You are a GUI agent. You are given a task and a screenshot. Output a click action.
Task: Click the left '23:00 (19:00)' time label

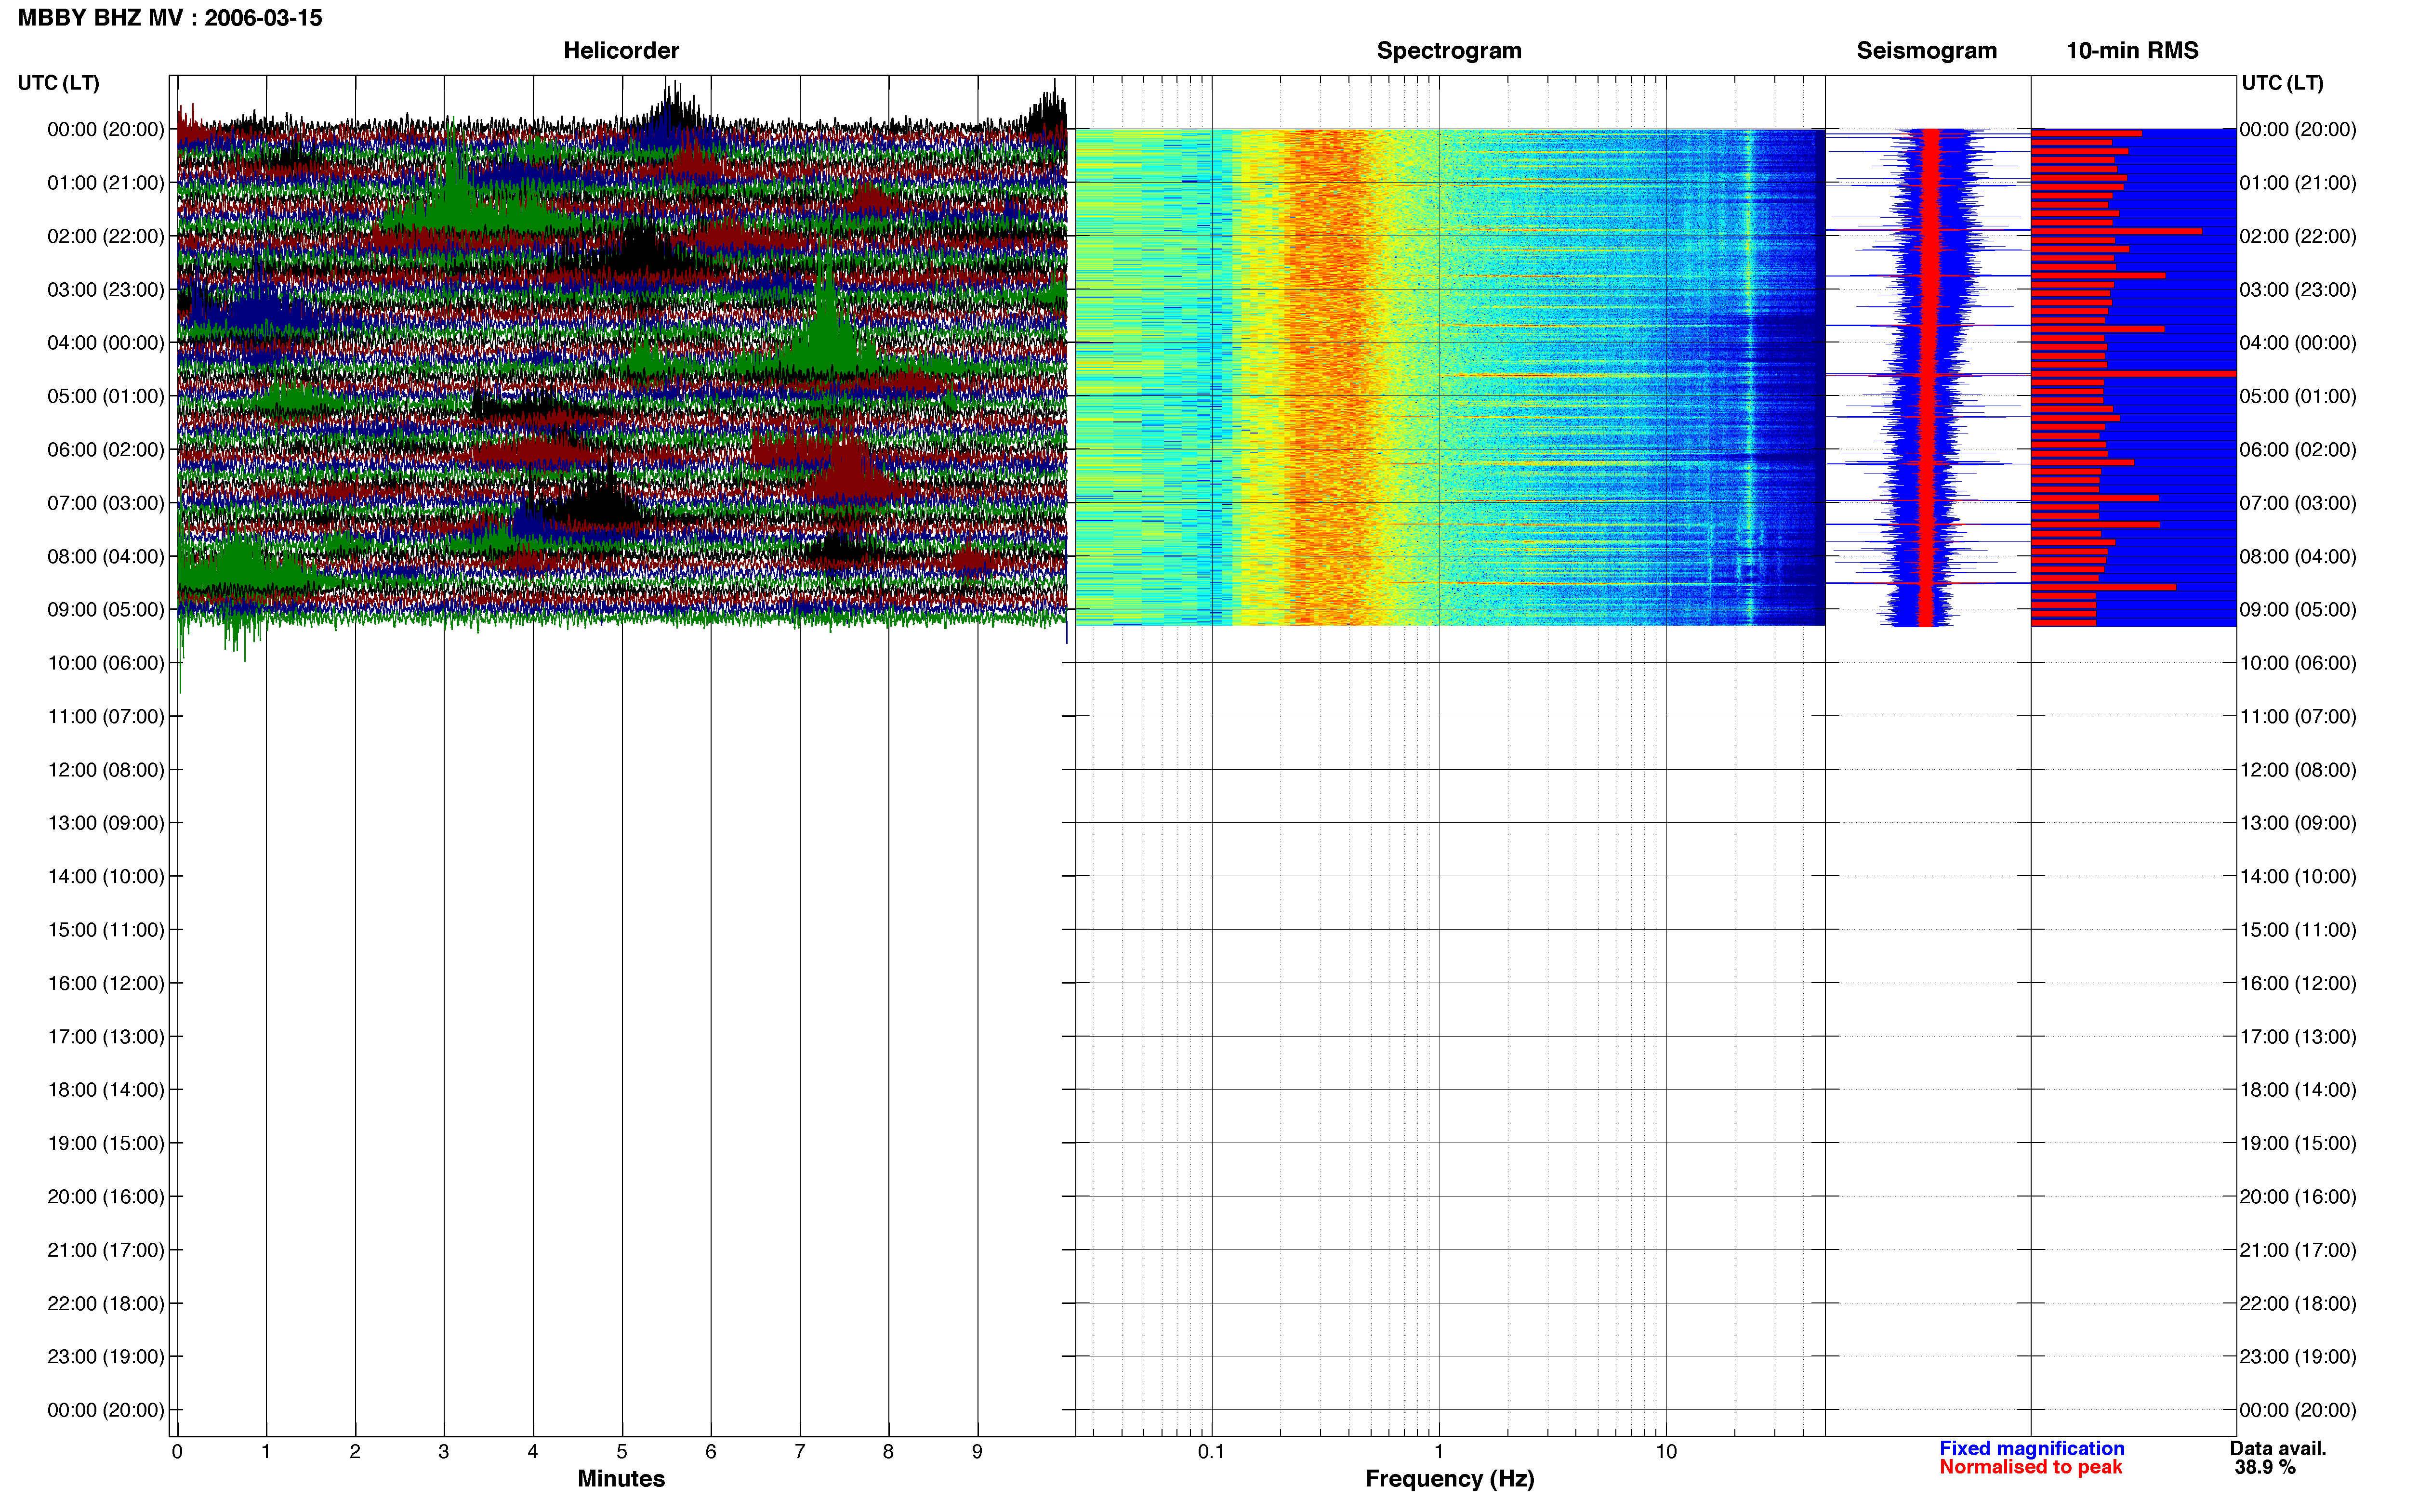coord(106,1357)
